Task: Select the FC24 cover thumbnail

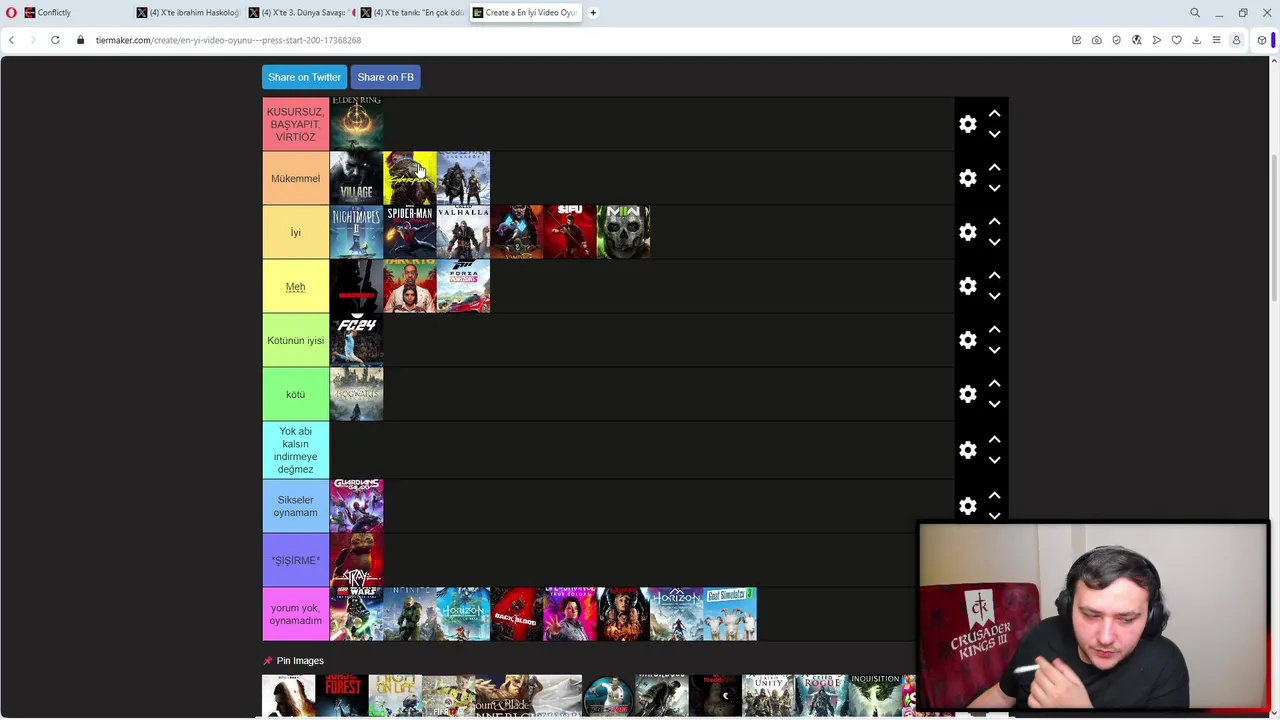Action: pos(357,340)
